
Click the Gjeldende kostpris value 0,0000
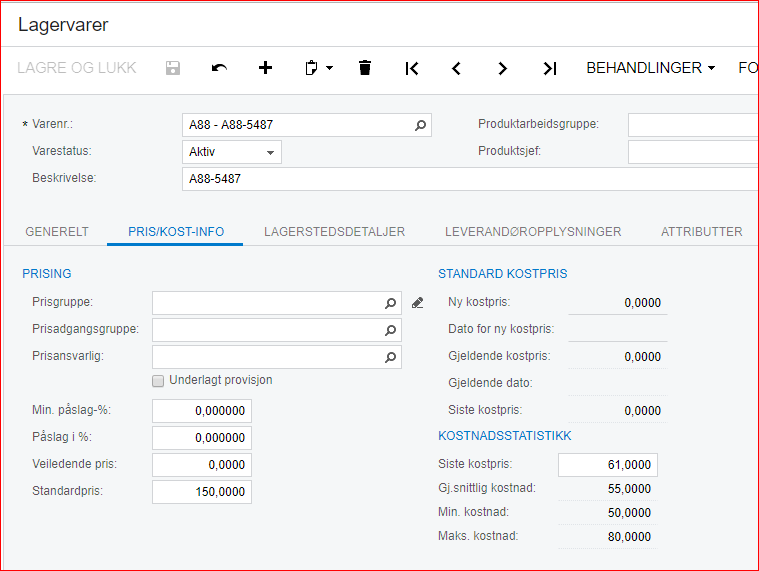[642, 357]
